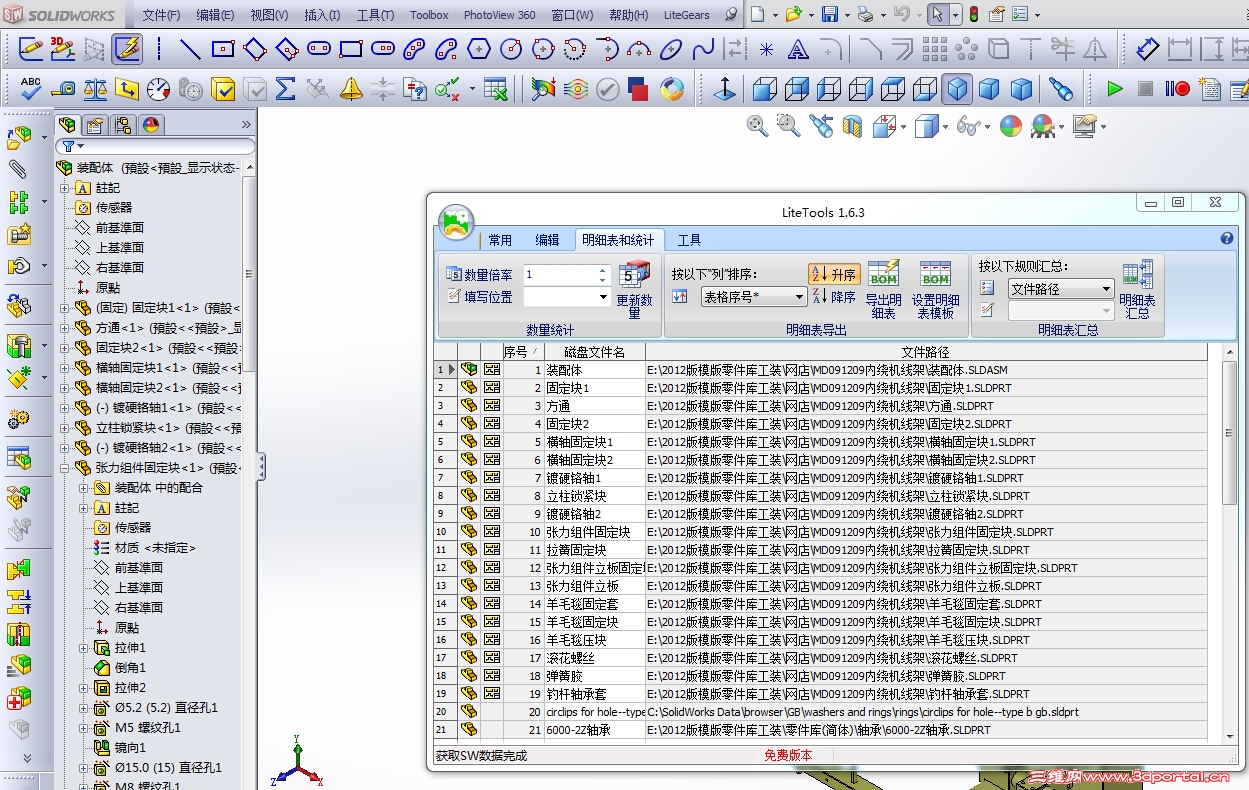Open the 插入(I) menu
This screenshot has height=790, width=1249.
322,15
